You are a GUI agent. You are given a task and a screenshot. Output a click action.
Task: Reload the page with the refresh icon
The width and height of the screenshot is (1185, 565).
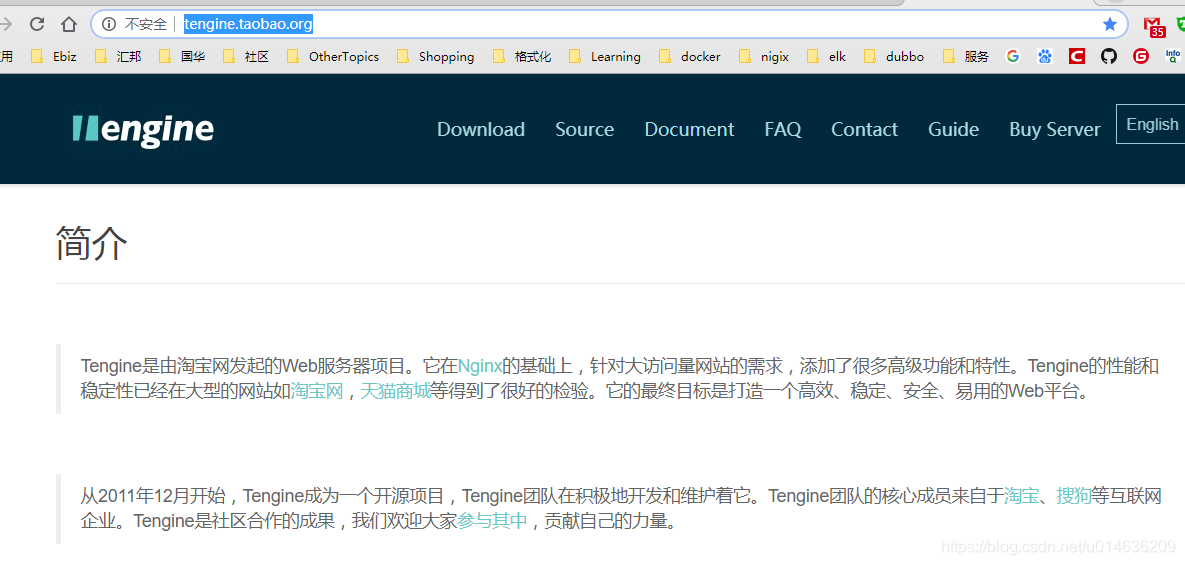(37, 24)
